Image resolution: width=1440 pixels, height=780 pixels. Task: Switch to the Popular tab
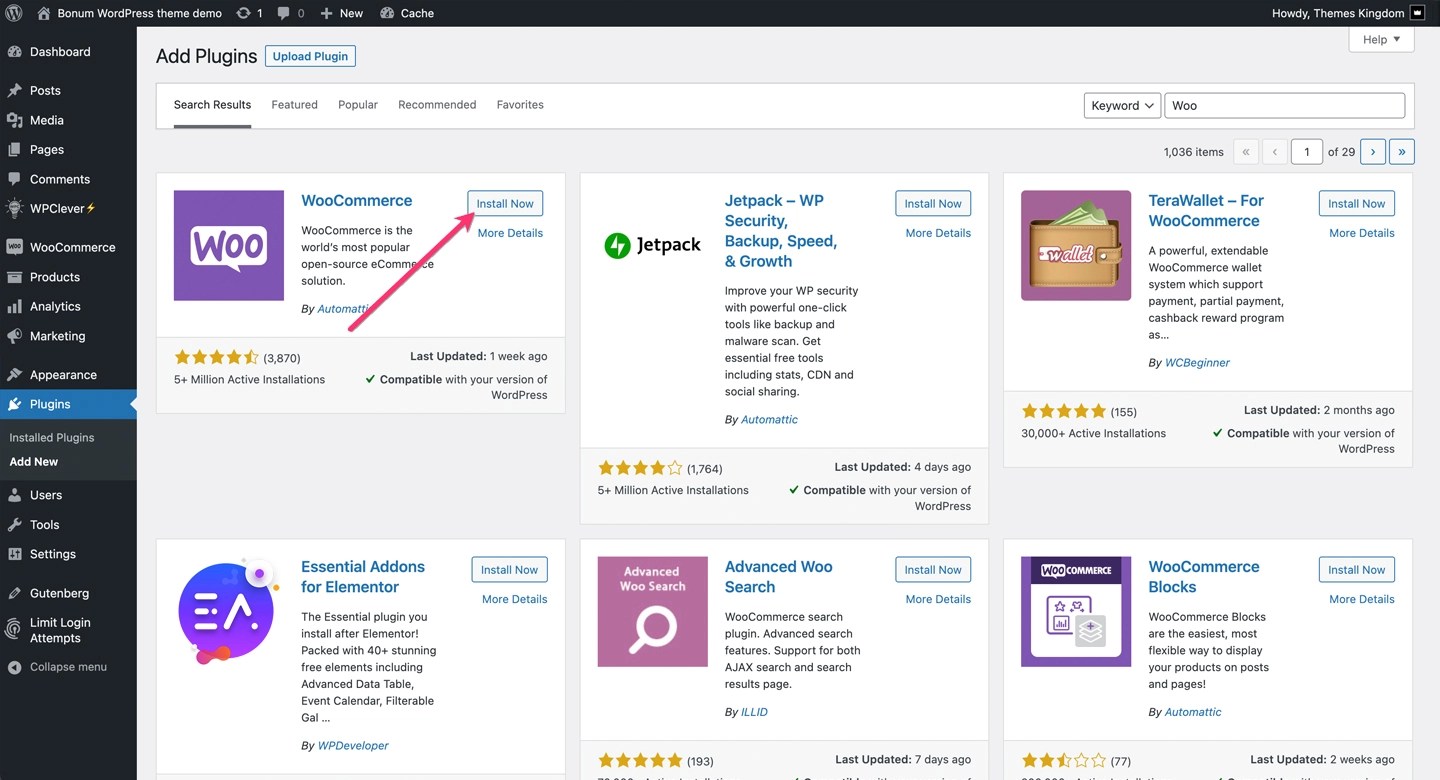[358, 104]
